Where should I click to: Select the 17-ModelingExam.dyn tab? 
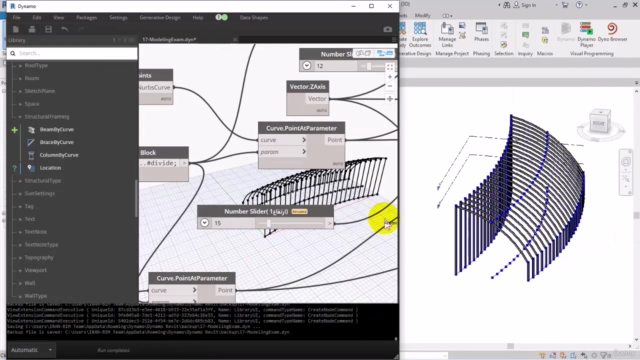coord(169,40)
